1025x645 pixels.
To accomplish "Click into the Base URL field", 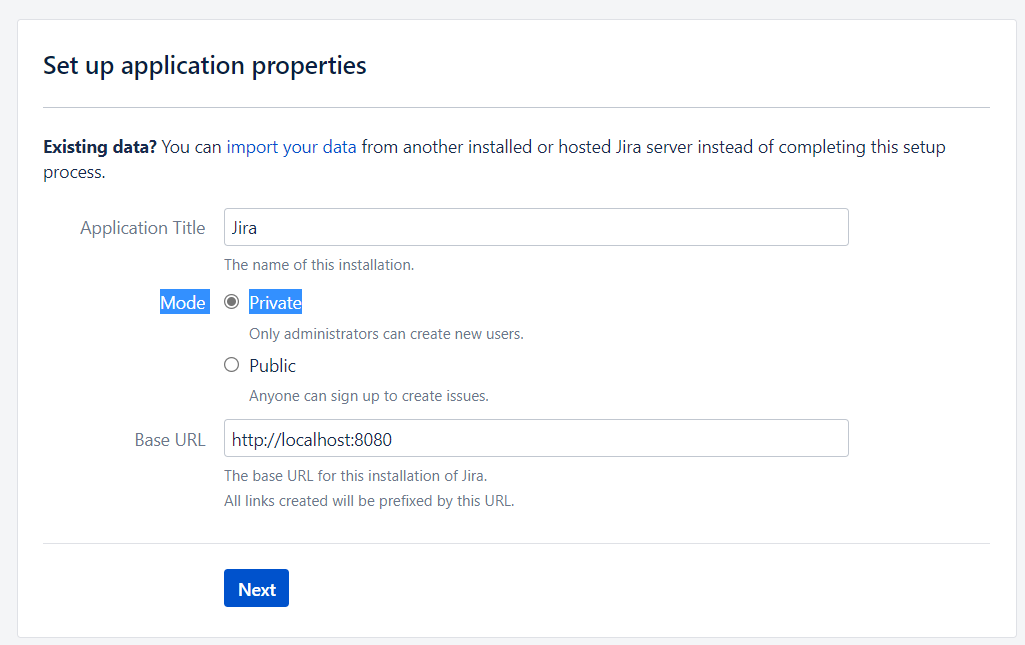I will coord(536,438).
